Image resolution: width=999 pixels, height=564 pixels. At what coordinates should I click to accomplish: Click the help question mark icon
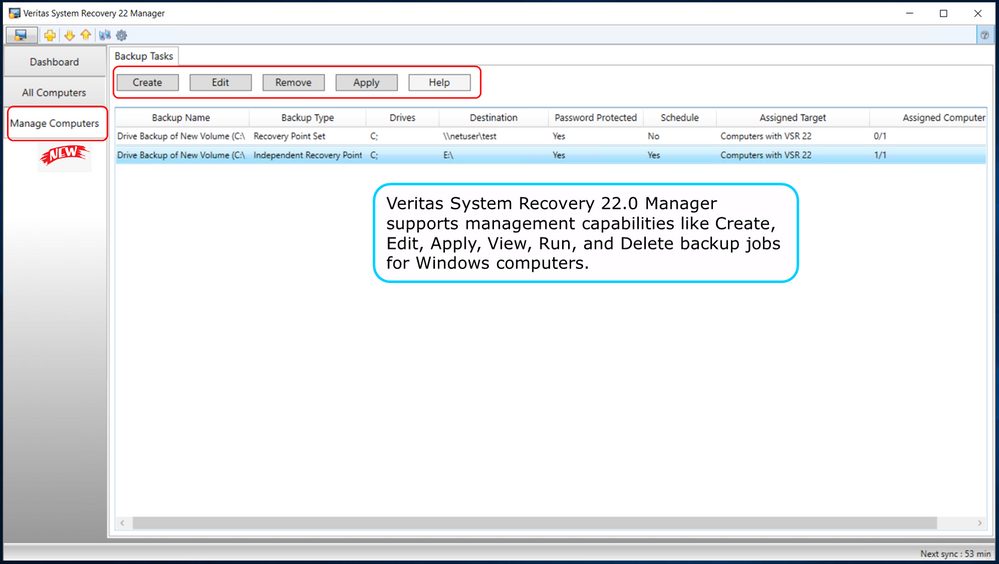point(984,35)
